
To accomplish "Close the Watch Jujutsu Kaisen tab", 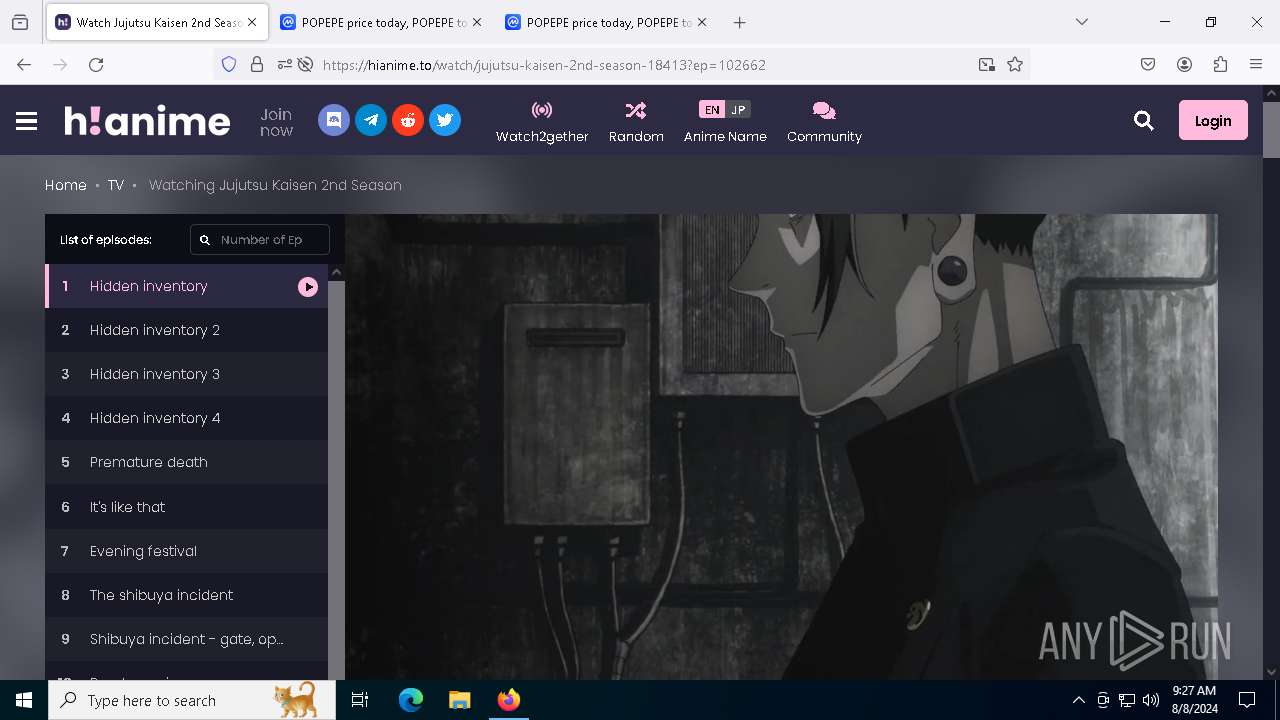I will 252,22.
